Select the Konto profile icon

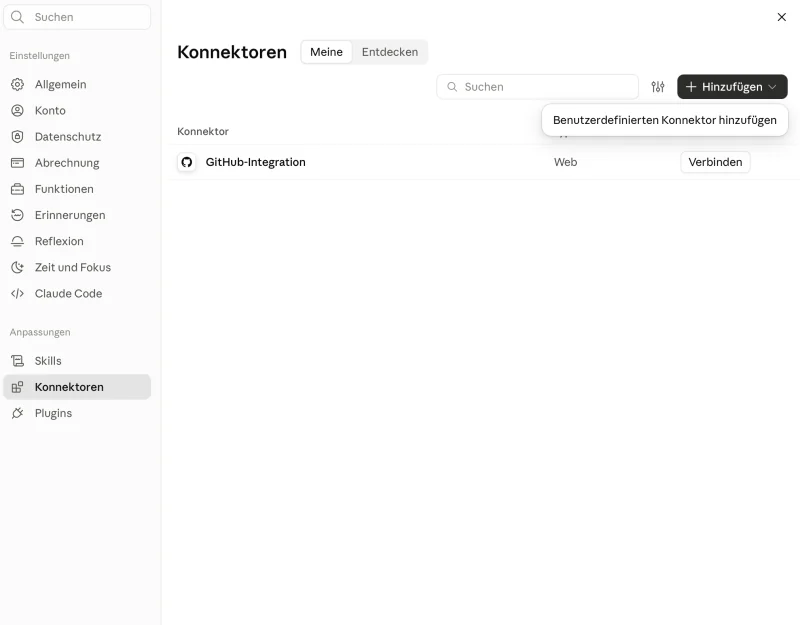[17, 110]
